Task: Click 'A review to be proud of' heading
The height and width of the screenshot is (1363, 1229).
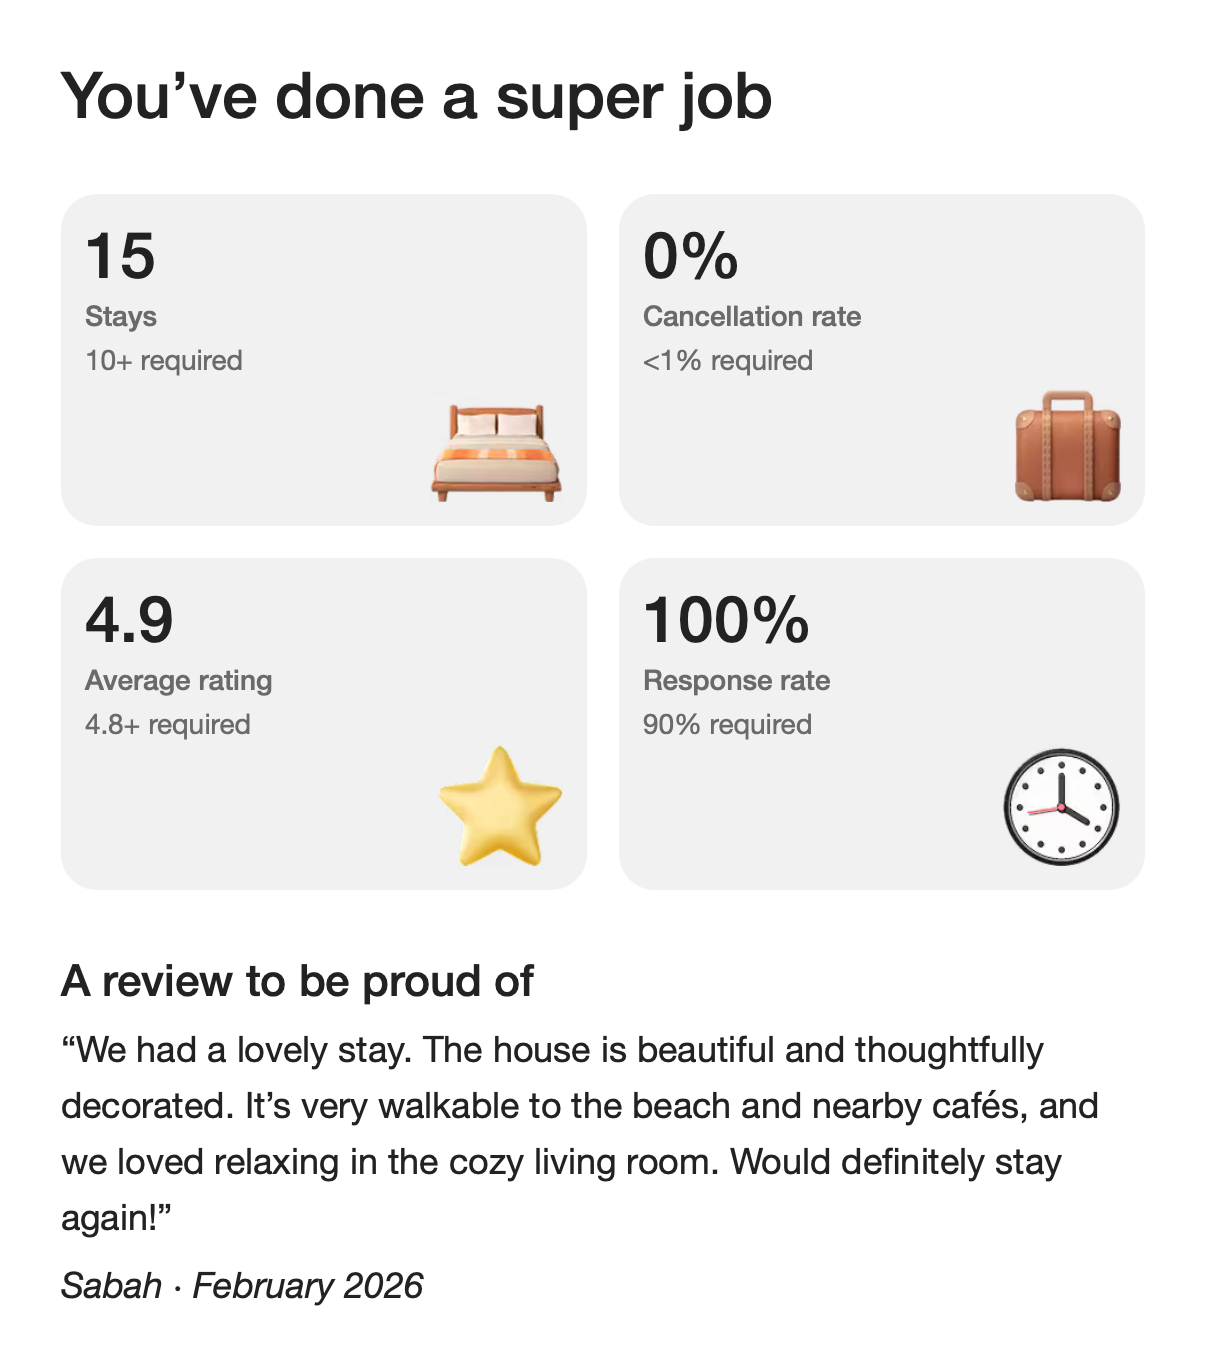Action: point(297,982)
